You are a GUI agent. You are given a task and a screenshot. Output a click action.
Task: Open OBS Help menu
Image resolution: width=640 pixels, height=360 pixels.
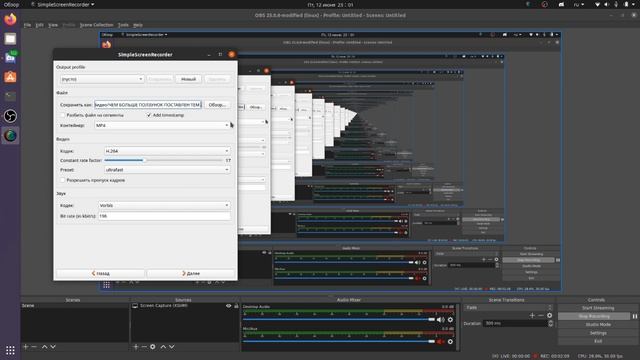tap(138, 25)
